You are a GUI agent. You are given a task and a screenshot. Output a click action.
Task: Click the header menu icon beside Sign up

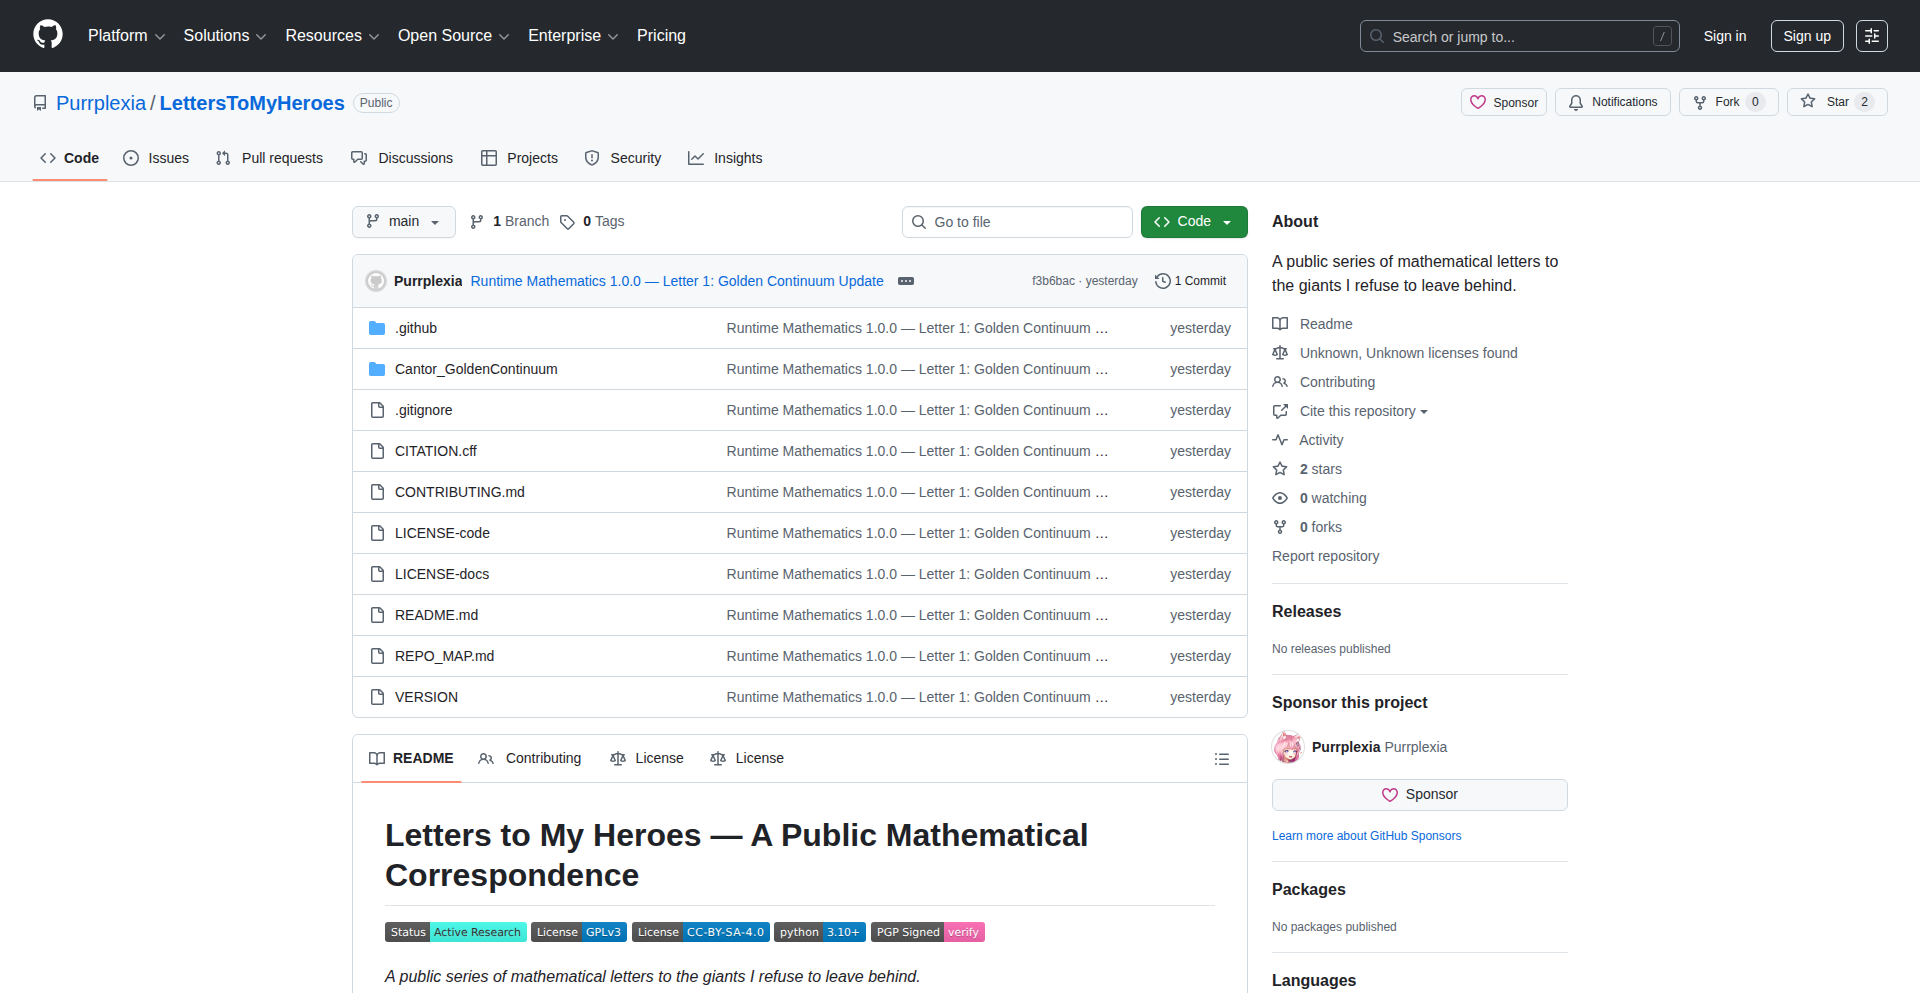point(1871,36)
